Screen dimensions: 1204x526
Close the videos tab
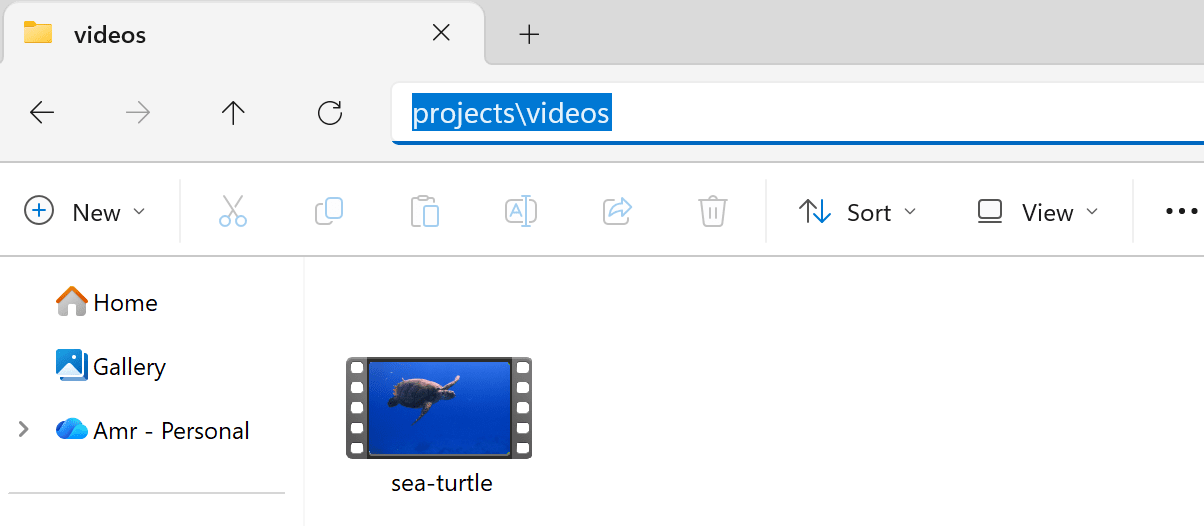tap(440, 33)
